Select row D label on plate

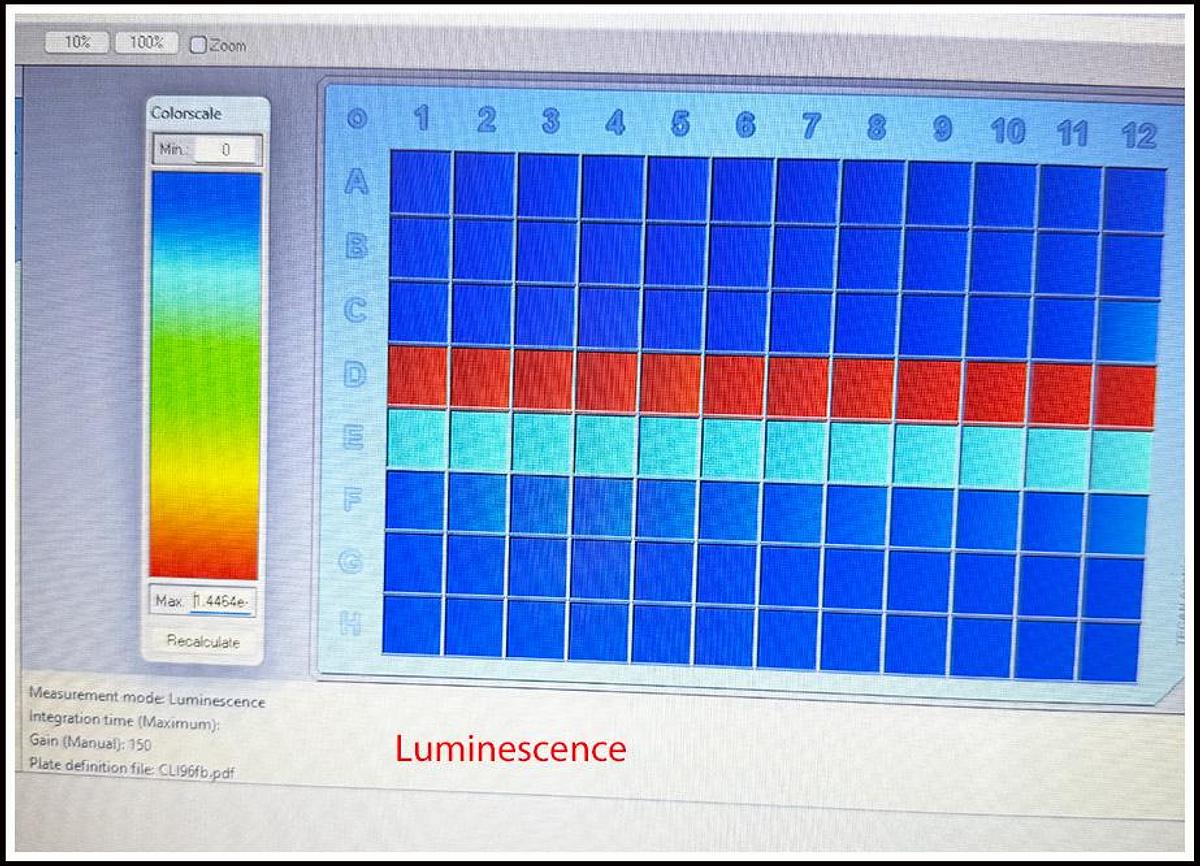pos(355,375)
